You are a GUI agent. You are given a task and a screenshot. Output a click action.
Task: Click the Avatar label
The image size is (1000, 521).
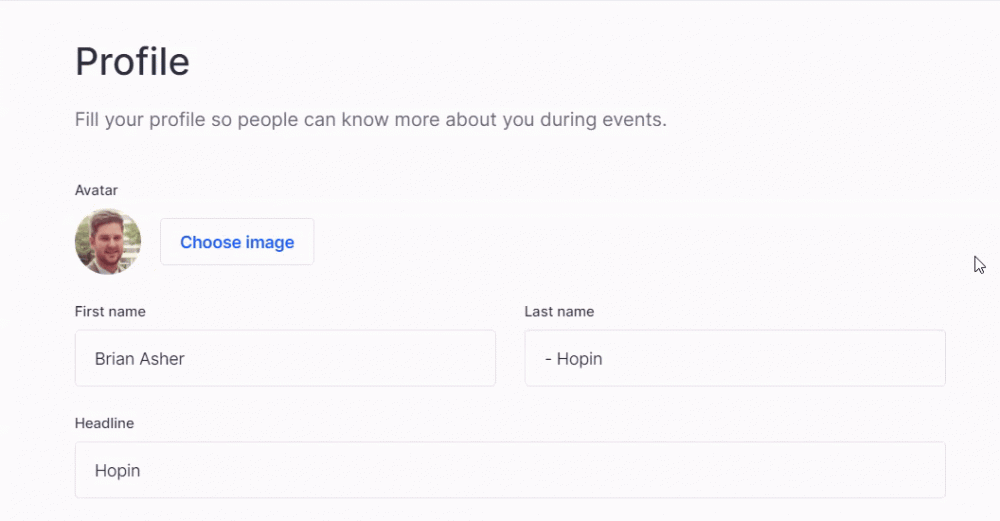pyautogui.click(x=96, y=190)
